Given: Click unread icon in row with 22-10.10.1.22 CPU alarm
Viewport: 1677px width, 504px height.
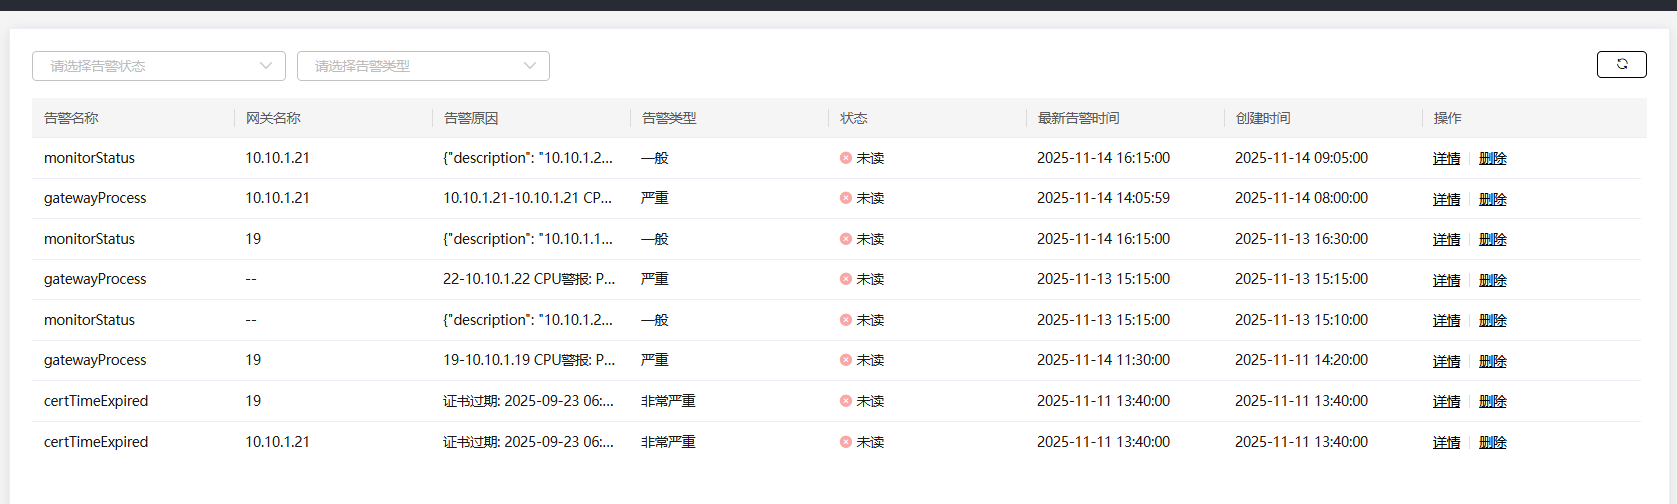Looking at the screenshot, I should coord(846,279).
